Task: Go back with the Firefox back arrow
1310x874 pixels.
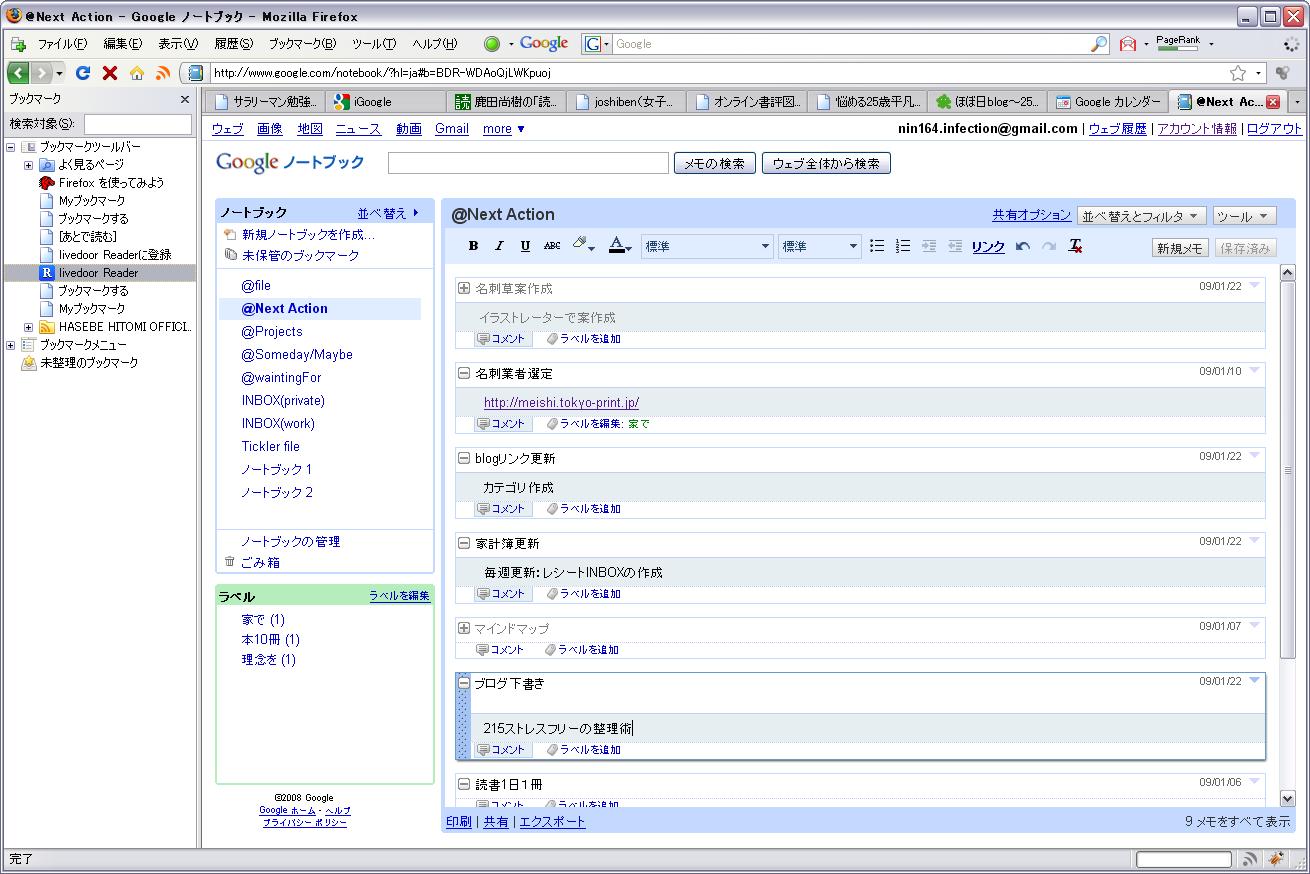Action: pyautogui.click(x=18, y=73)
